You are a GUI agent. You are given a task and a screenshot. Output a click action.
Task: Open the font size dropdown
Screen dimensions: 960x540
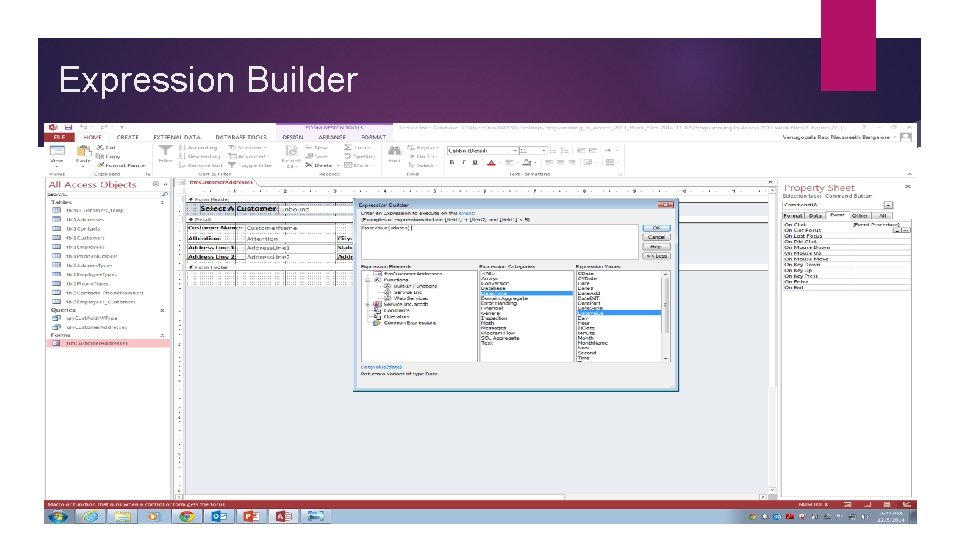point(543,150)
